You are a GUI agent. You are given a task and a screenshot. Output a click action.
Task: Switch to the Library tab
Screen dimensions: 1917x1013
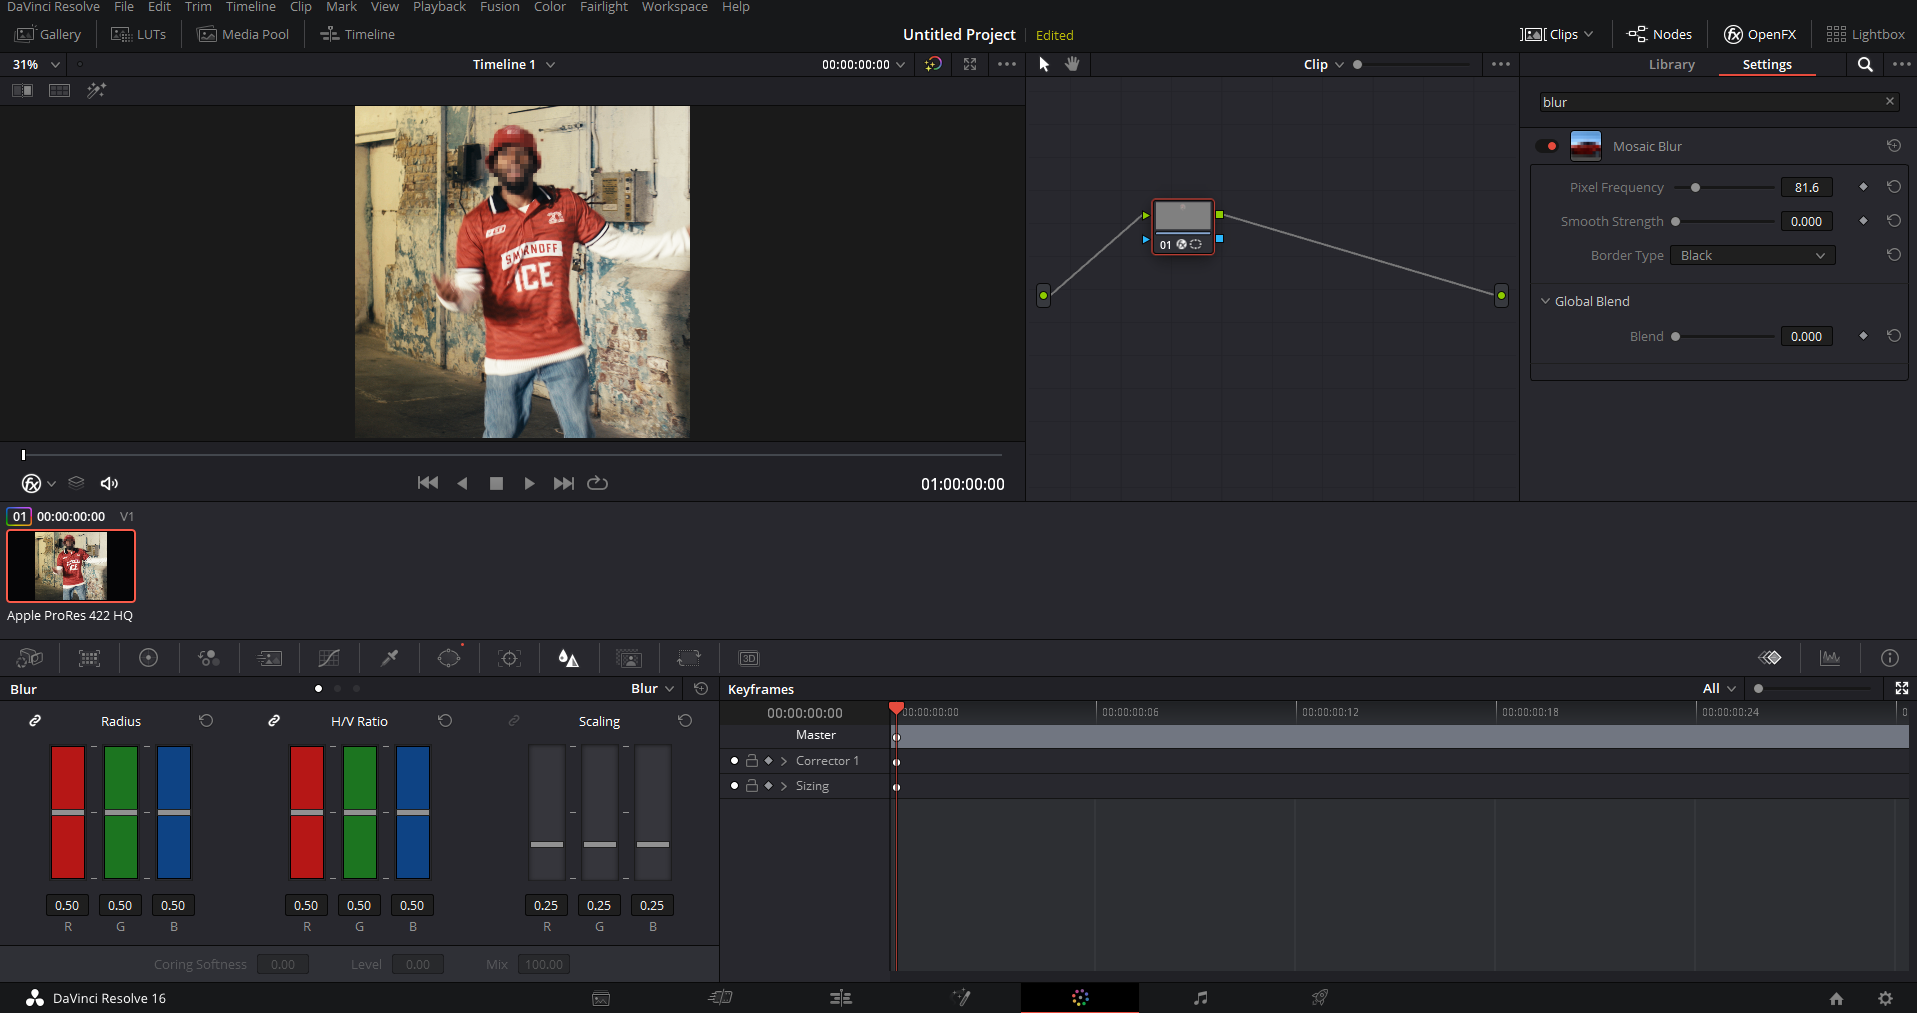tap(1671, 64)
